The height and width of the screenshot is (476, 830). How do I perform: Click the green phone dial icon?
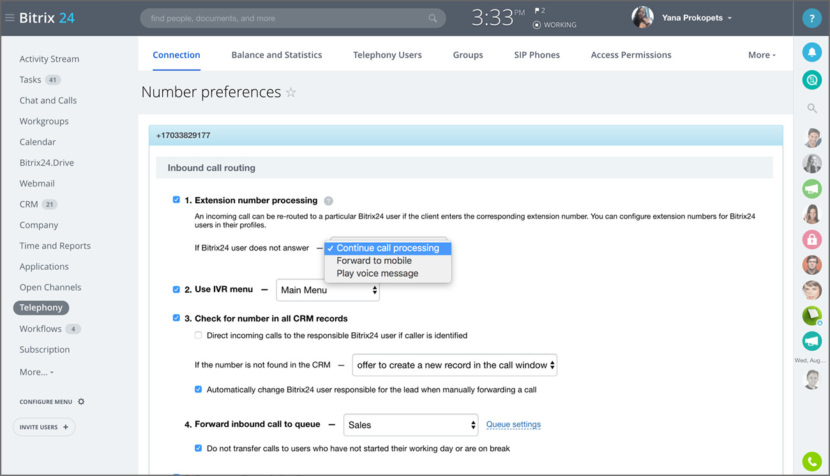coord(811,461)
